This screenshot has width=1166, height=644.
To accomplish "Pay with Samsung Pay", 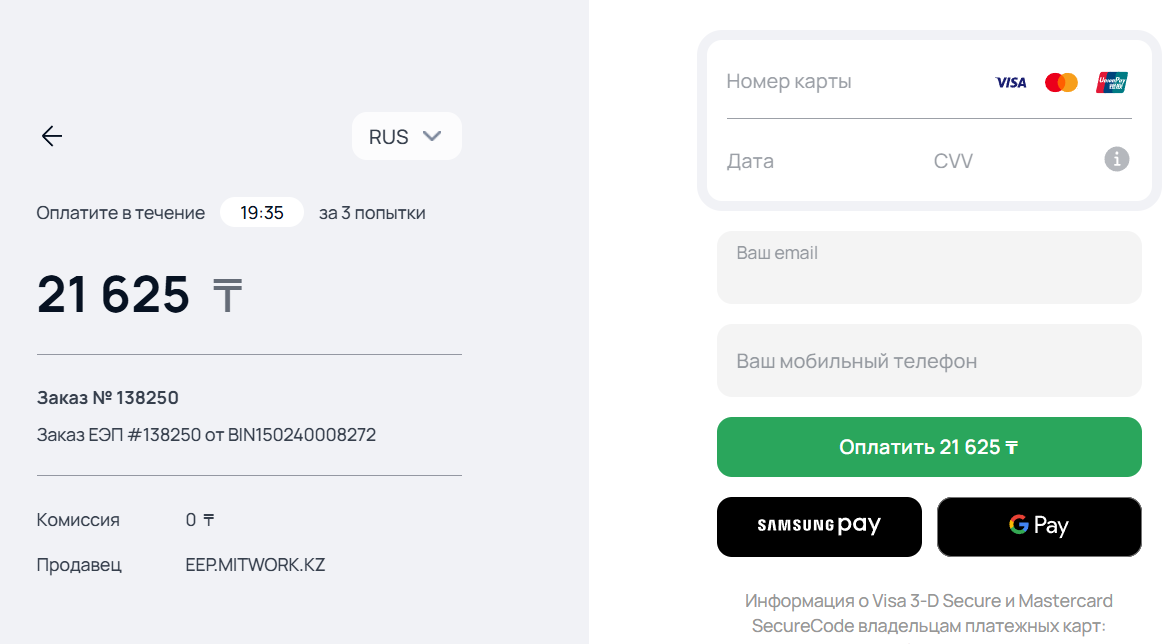I will [x=819, y=526].
